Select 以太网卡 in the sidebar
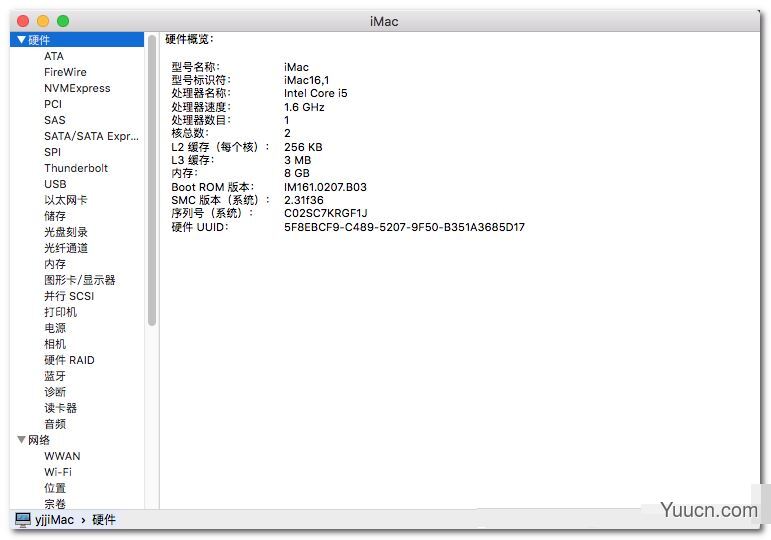 click(x=66, y=200)
